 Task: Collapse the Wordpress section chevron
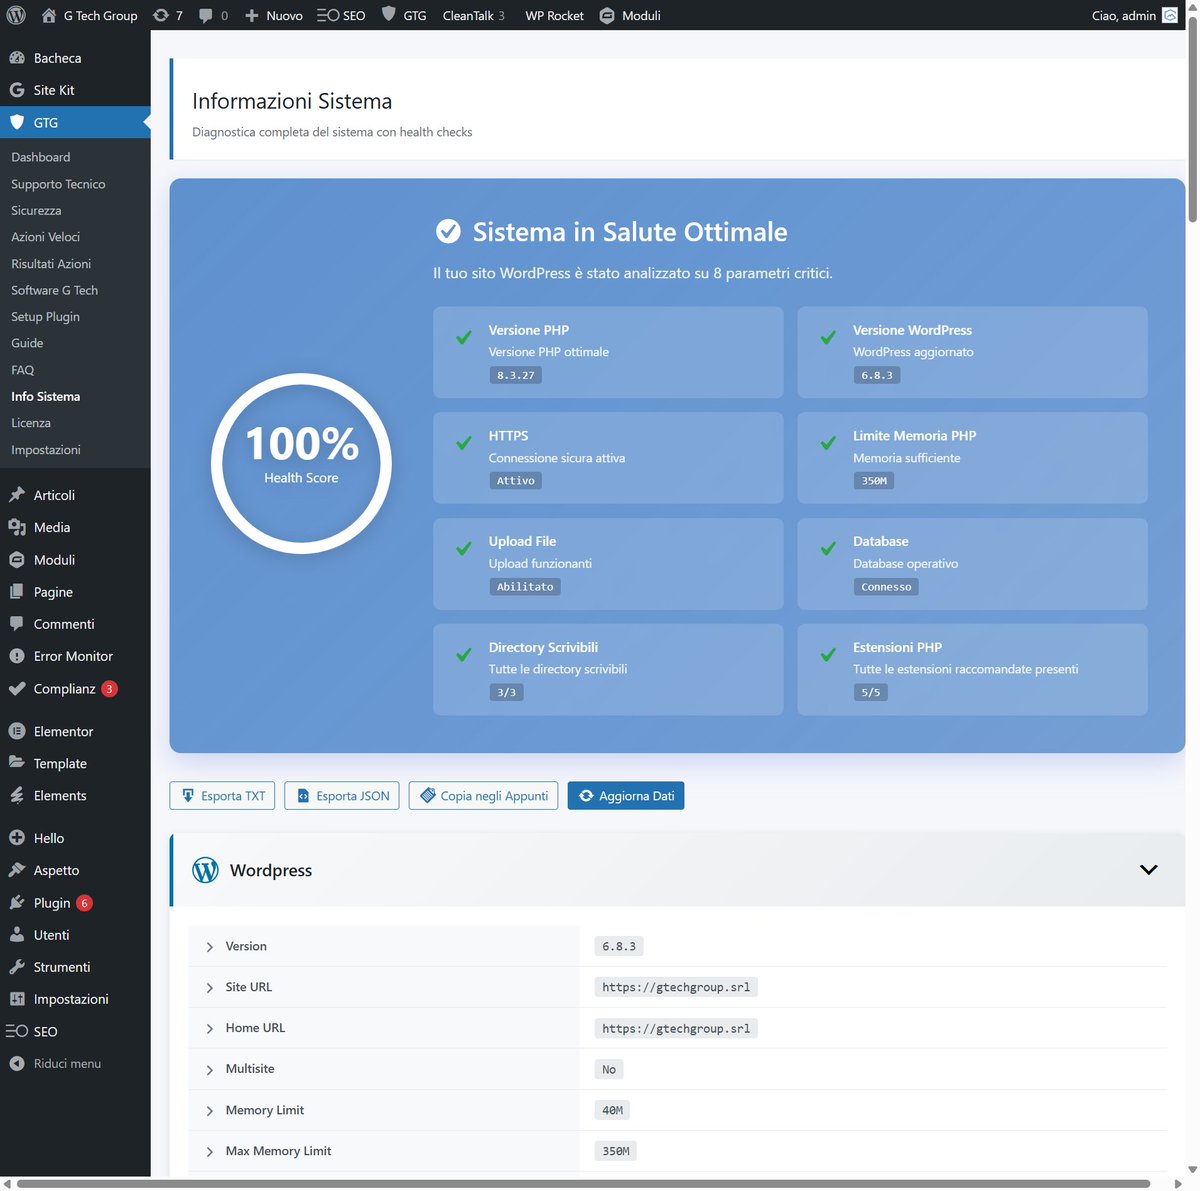coord(1148,869)
